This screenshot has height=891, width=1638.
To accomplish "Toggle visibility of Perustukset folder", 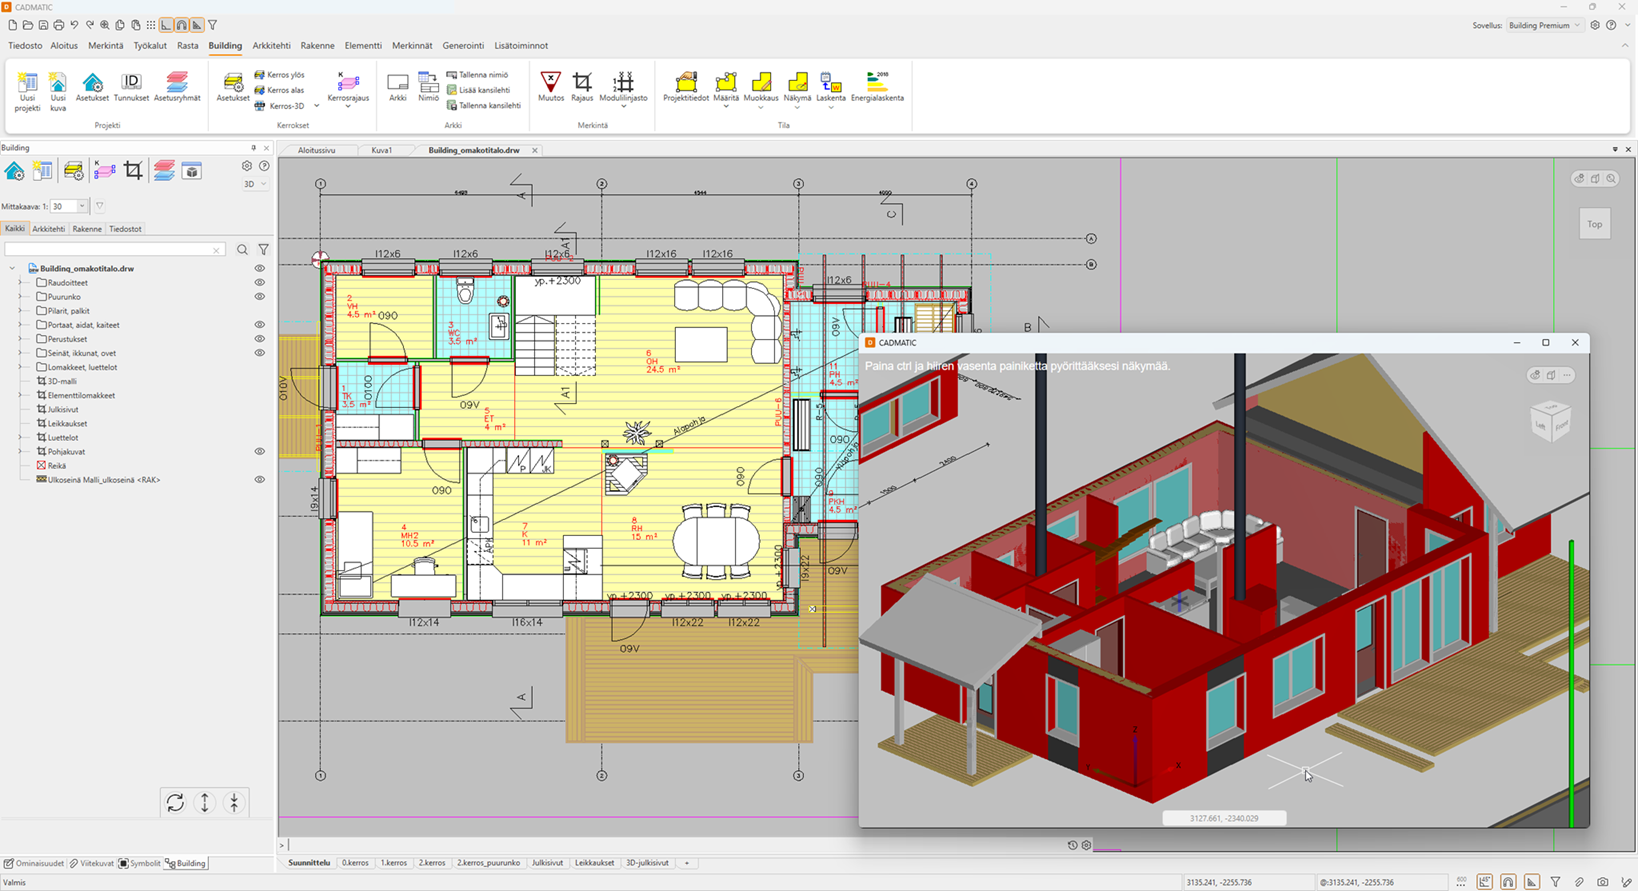I will point(260,339).
